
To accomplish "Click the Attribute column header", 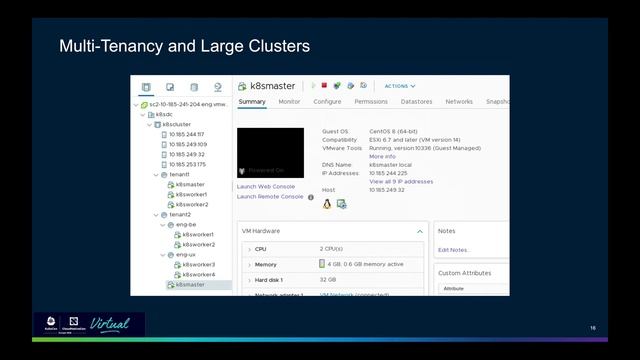I will point(453,289).
